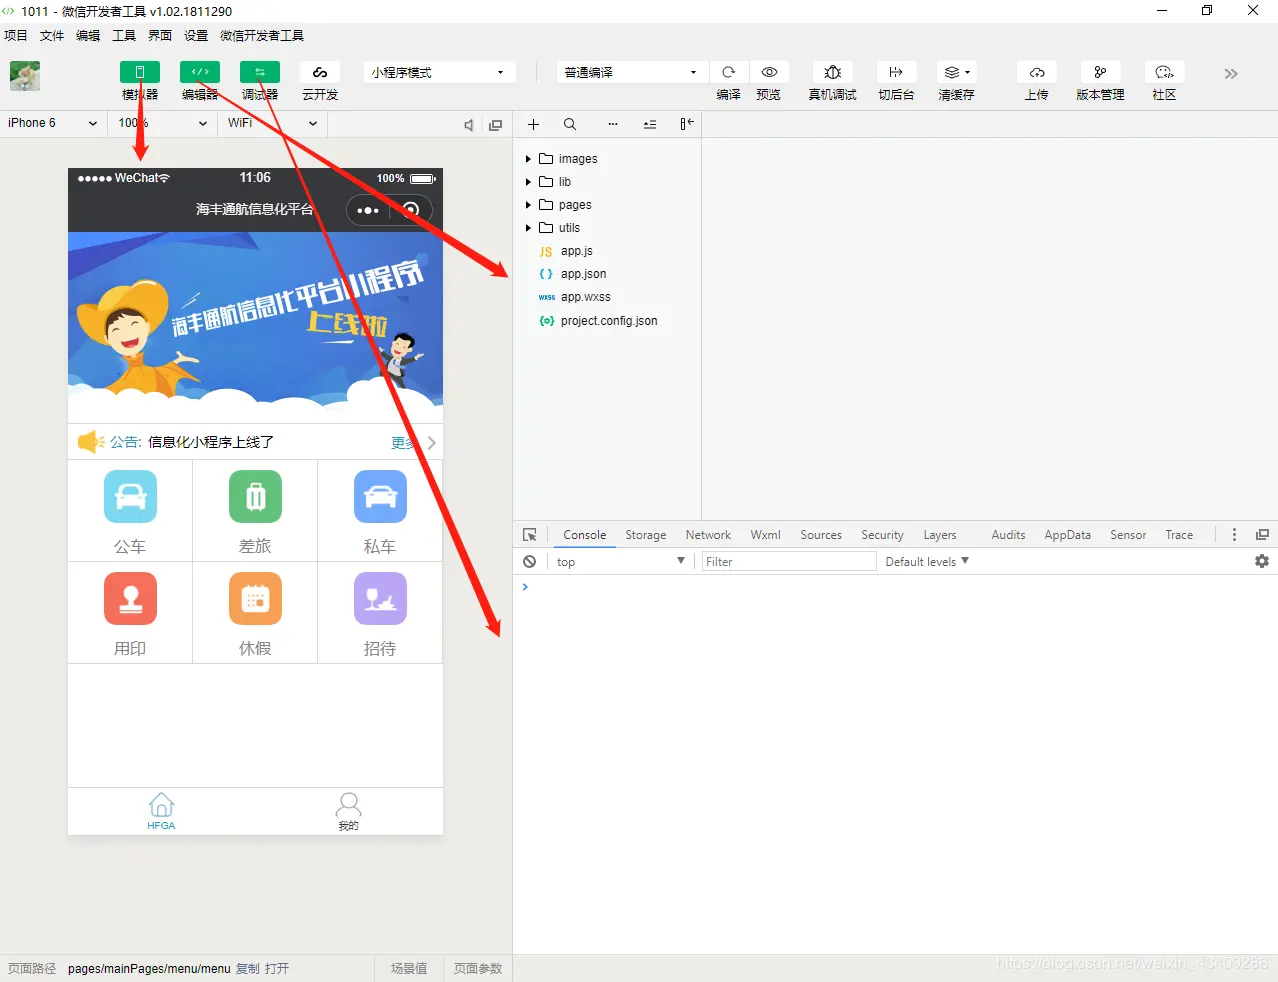Add a new file with plus icon
The height and width of the screenshot is (982, 1278).
click(533, 124)
